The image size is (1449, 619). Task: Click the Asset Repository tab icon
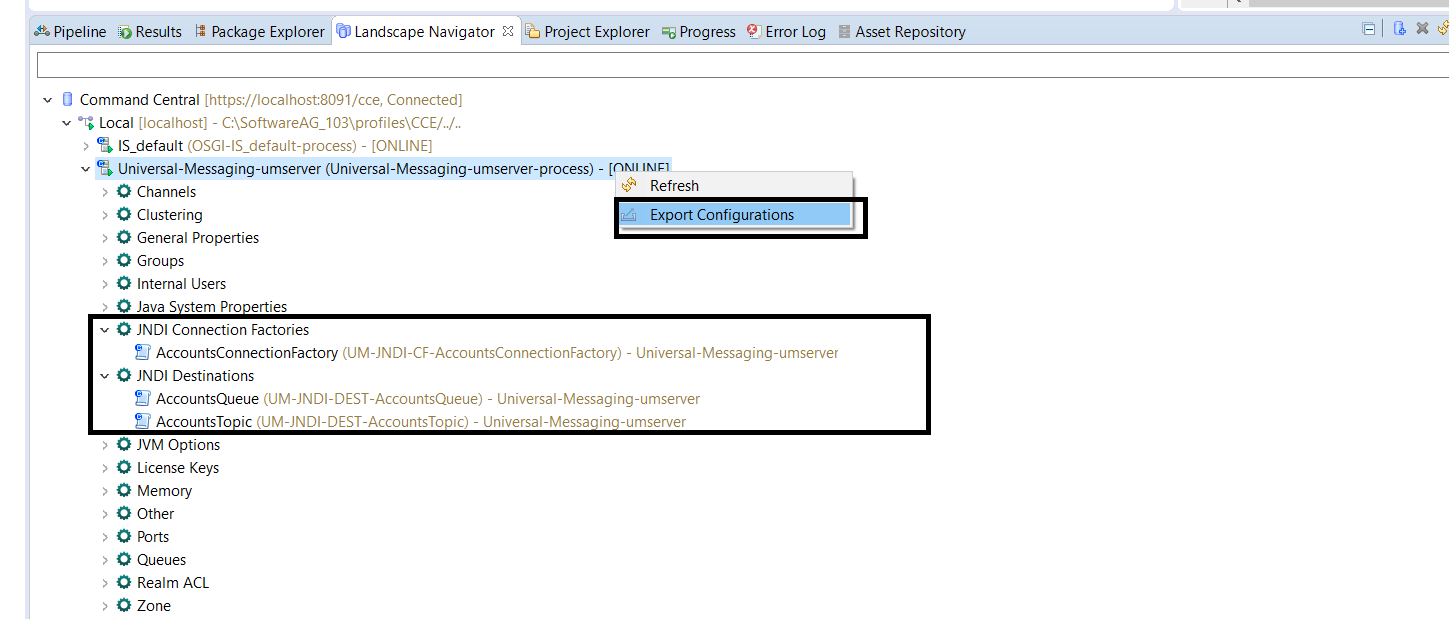(844, 32)
